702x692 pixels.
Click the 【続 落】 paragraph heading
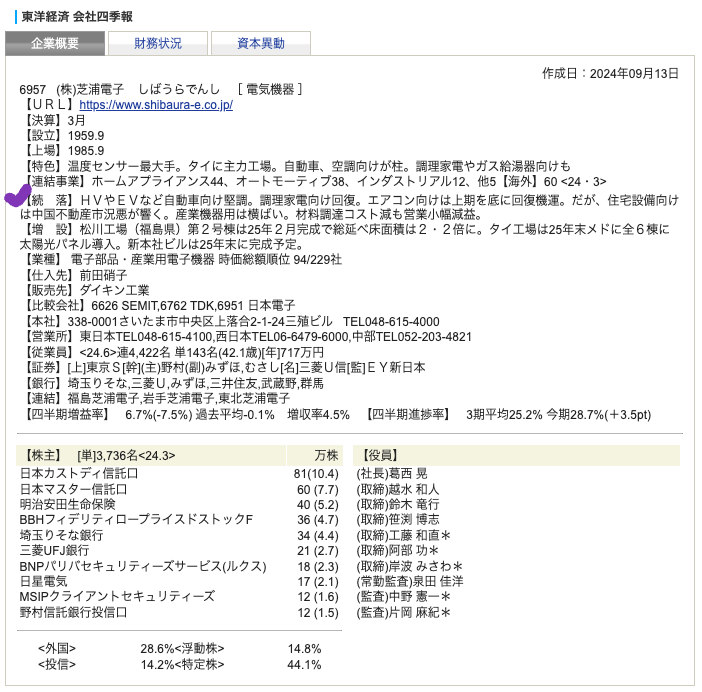point(49,200)
